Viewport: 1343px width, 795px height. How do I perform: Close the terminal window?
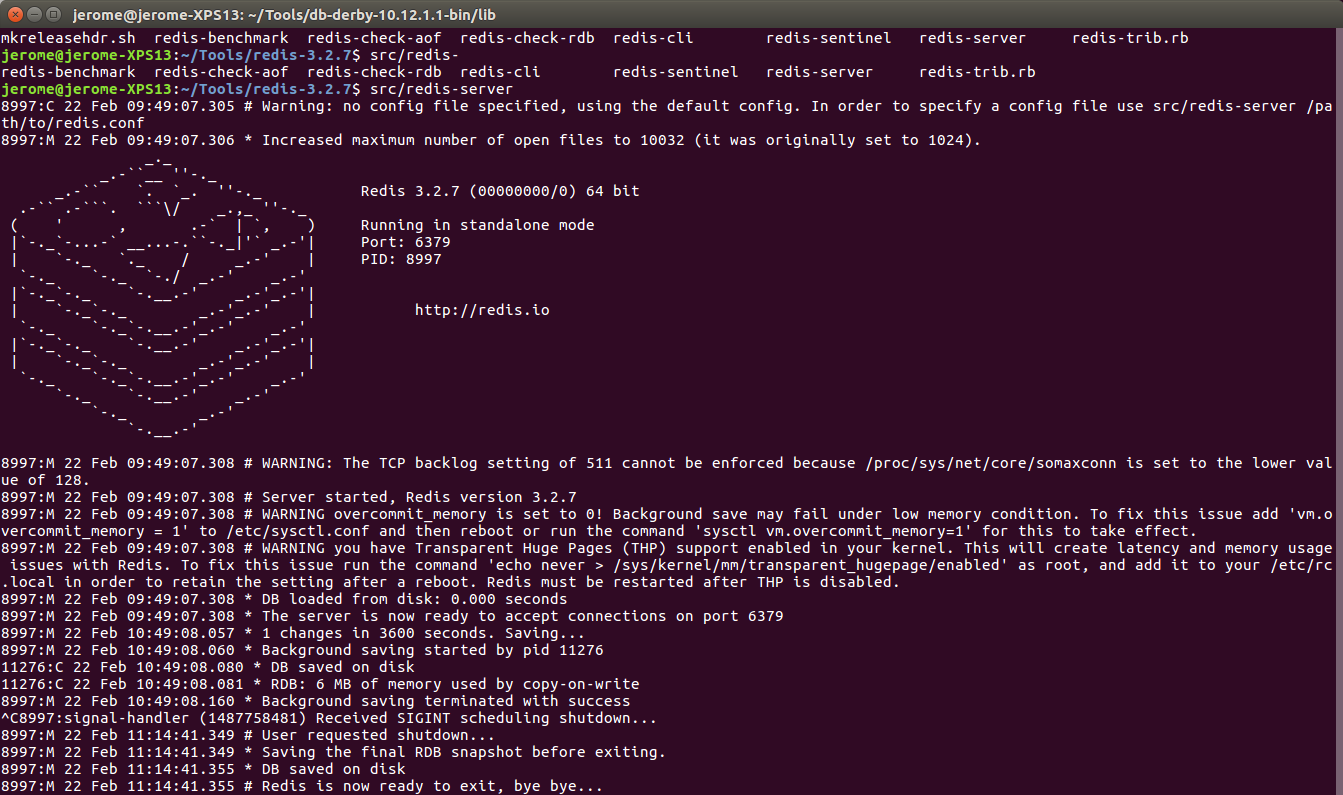pyautogui.click(x=13, y=15)
